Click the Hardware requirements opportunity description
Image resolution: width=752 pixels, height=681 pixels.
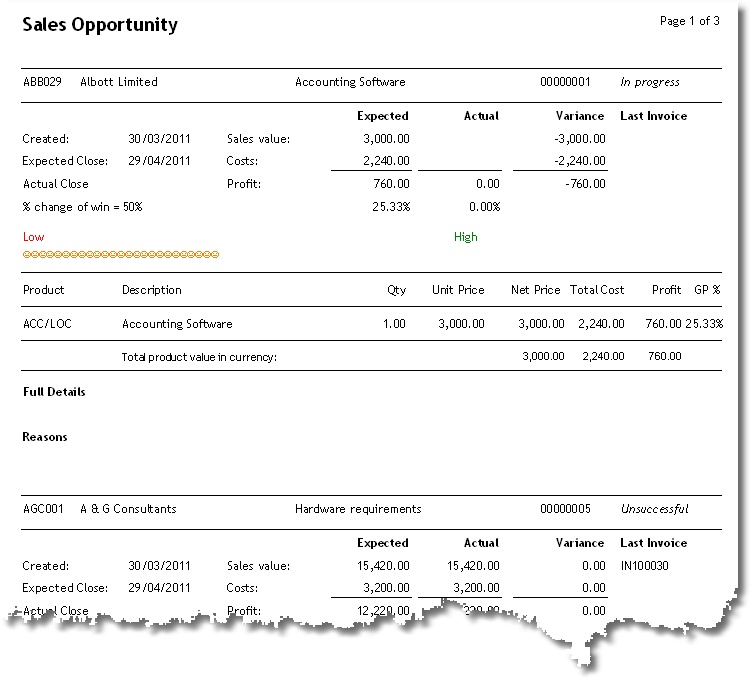click(358, 509)
